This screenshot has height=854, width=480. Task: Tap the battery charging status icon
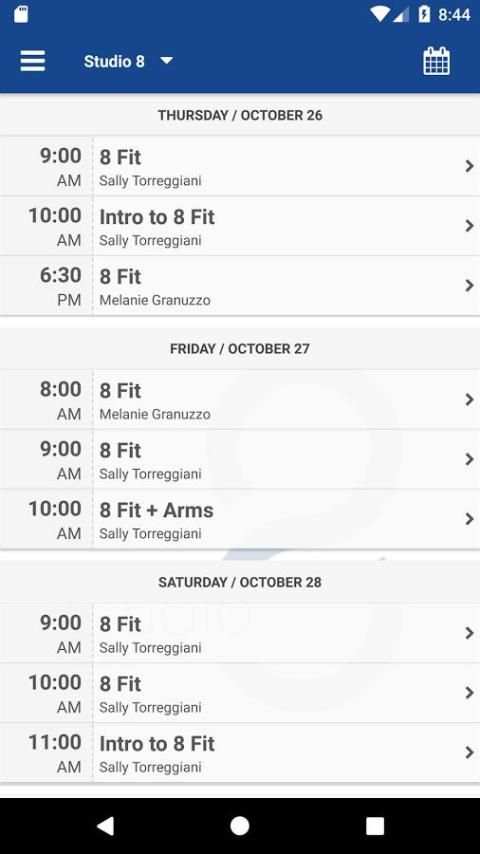click(x=424, y=14)
